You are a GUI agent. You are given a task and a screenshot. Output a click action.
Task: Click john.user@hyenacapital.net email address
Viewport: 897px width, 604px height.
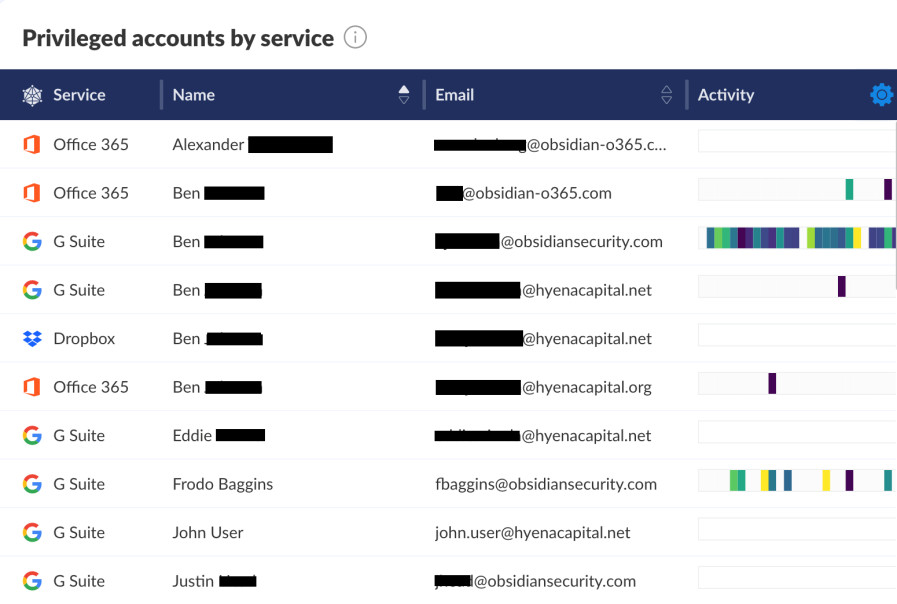(x=532, y=532)
